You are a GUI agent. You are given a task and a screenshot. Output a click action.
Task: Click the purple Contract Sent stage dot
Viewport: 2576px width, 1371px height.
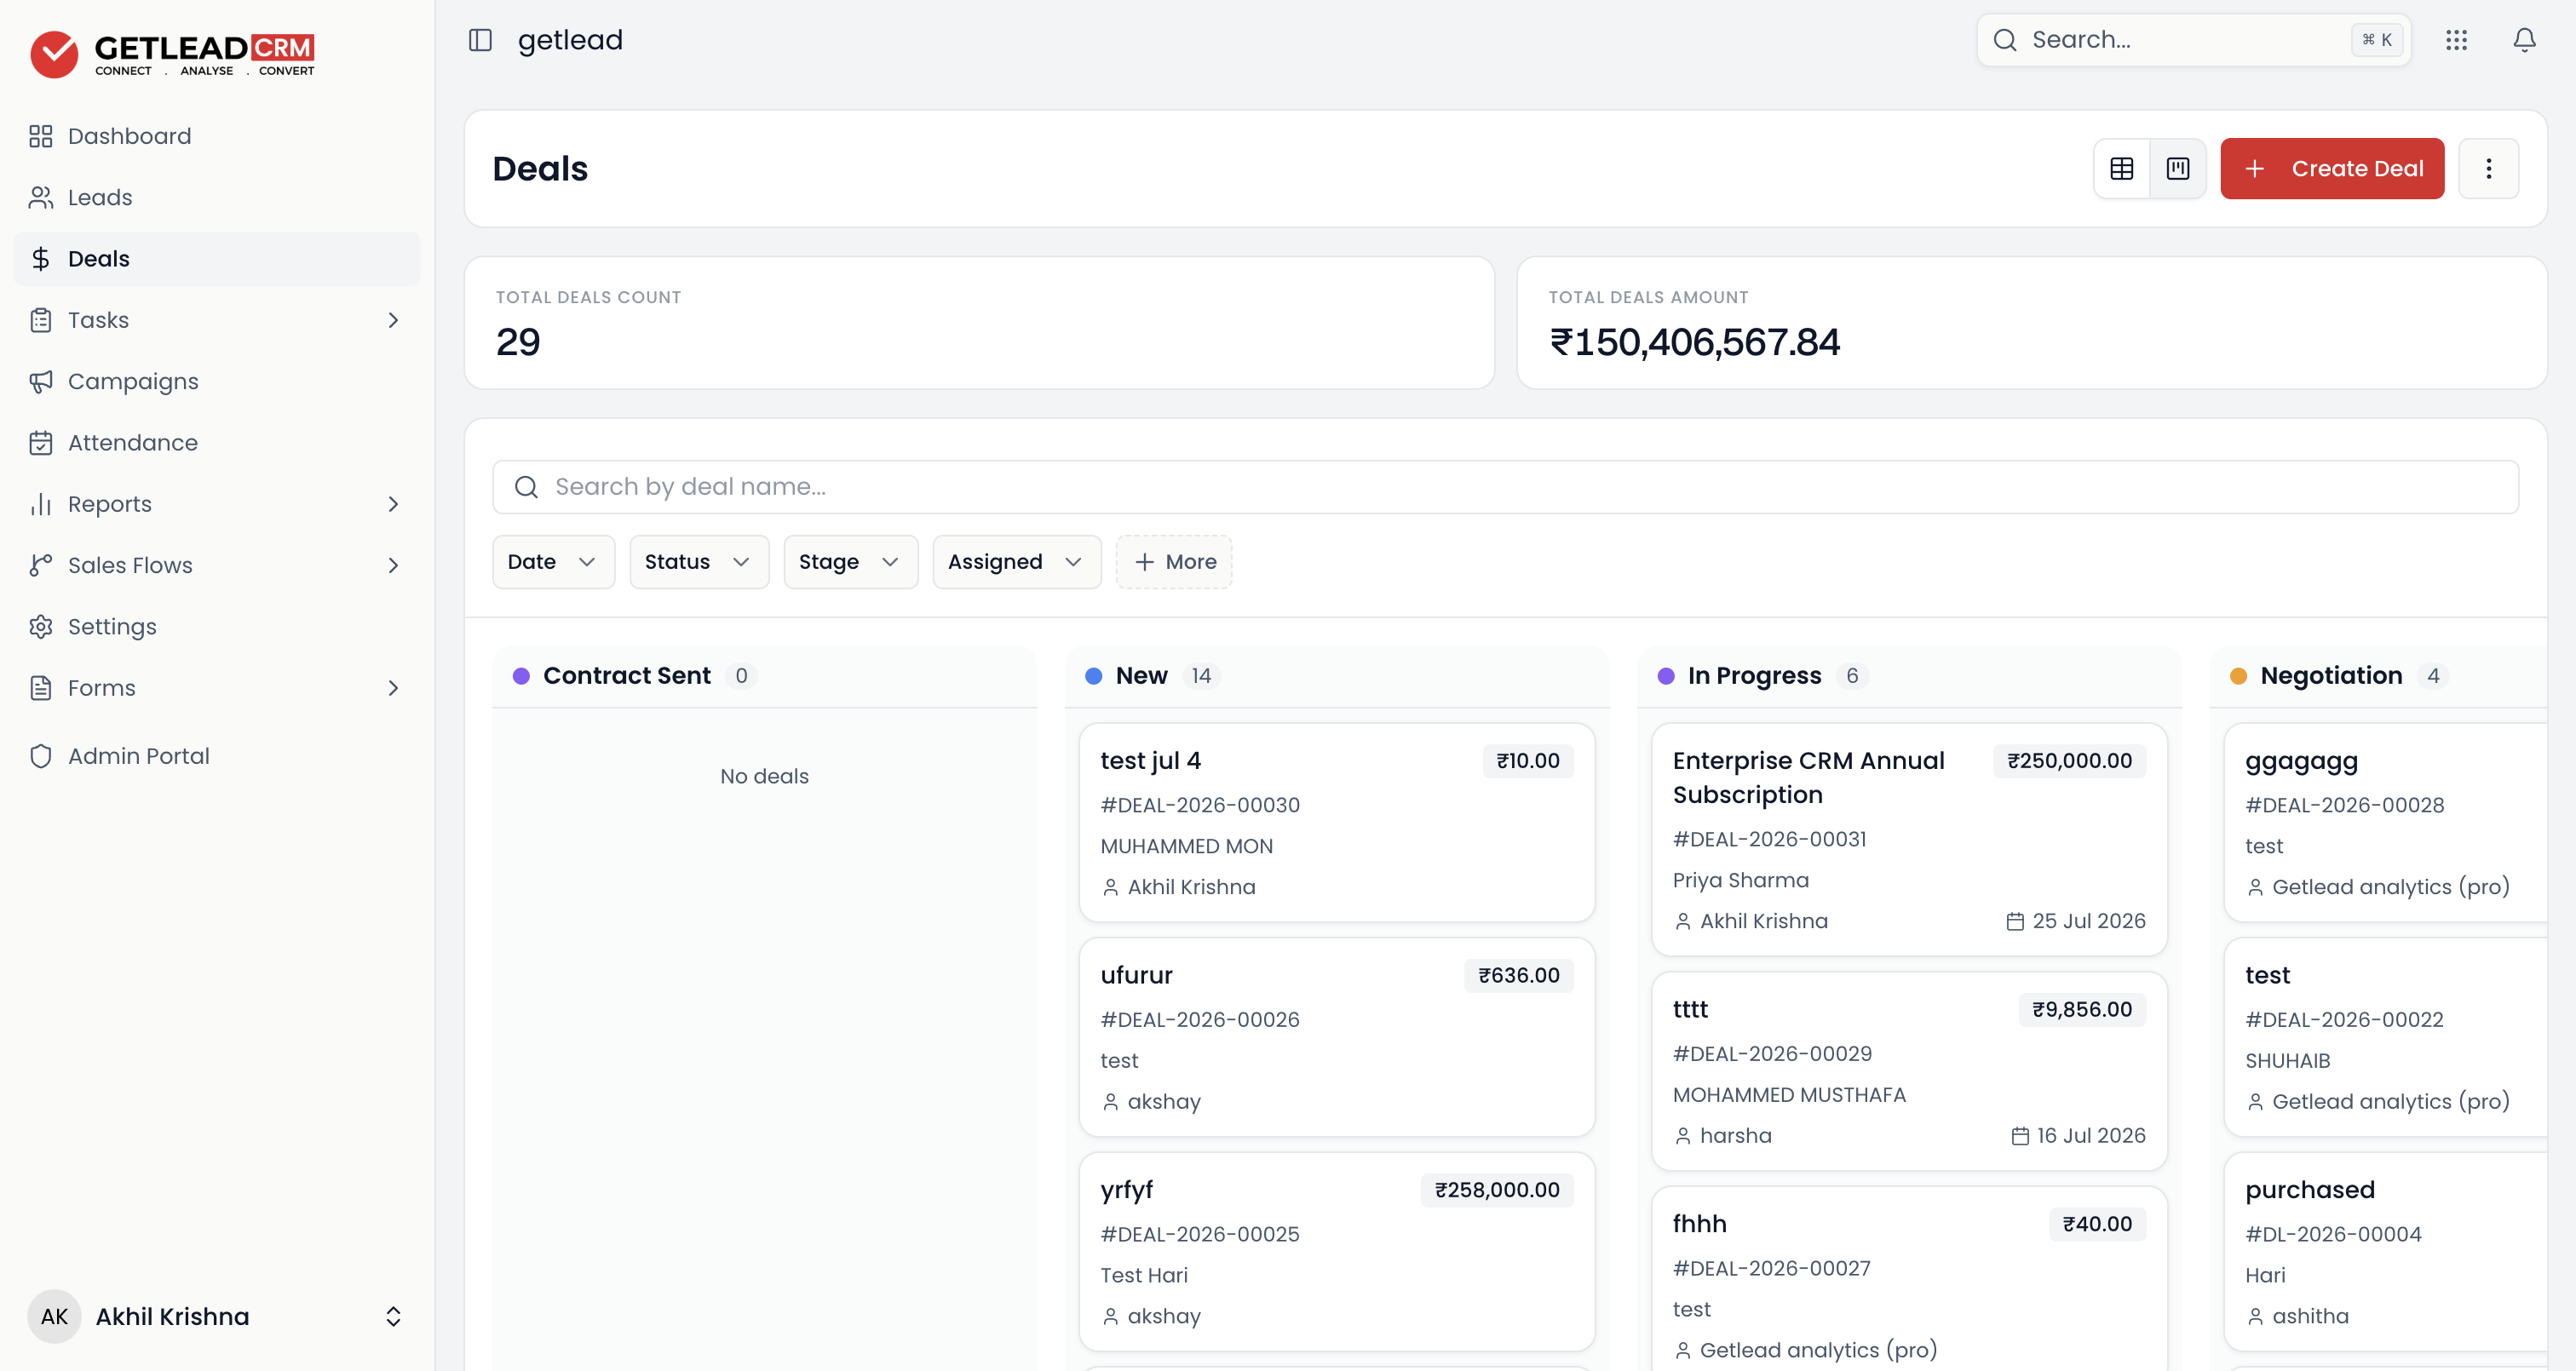click(x=521, y=676)
